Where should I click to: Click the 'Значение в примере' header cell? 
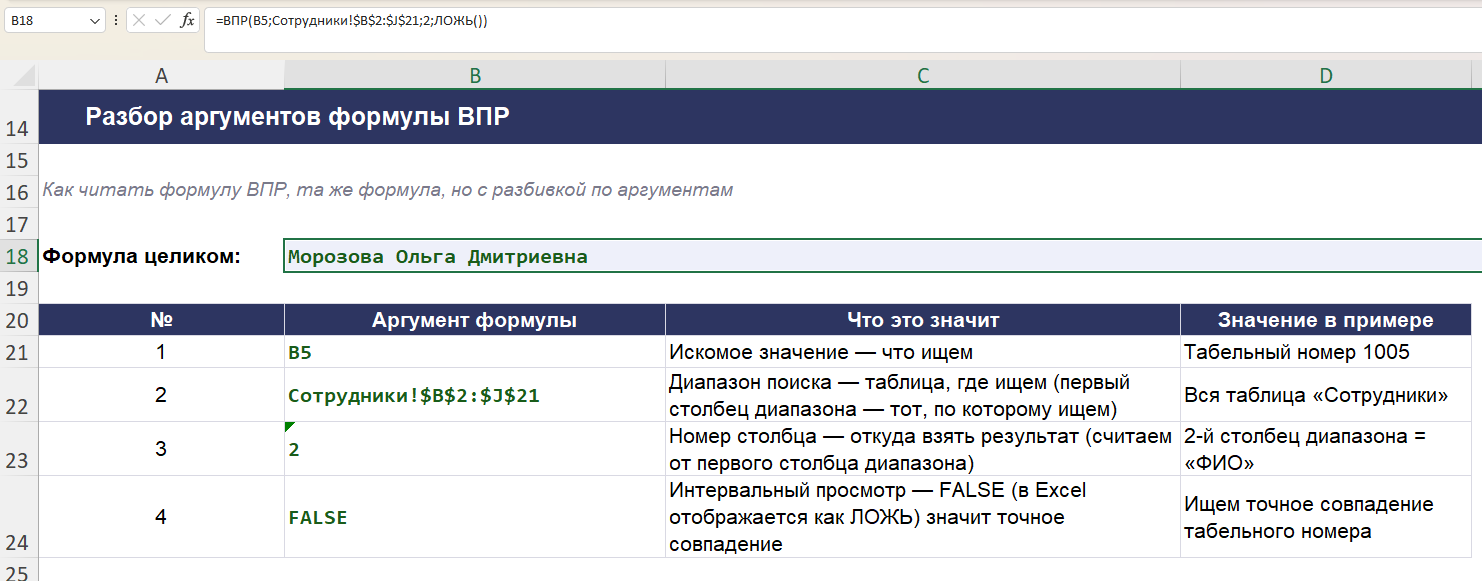(x=1326, y=320)
